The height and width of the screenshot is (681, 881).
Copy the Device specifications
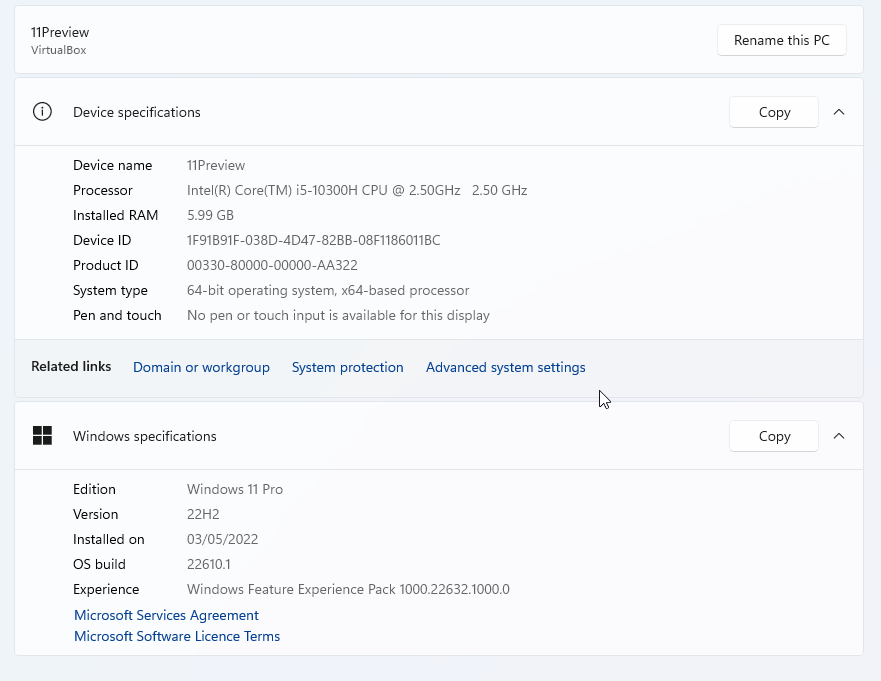(774, 112)
